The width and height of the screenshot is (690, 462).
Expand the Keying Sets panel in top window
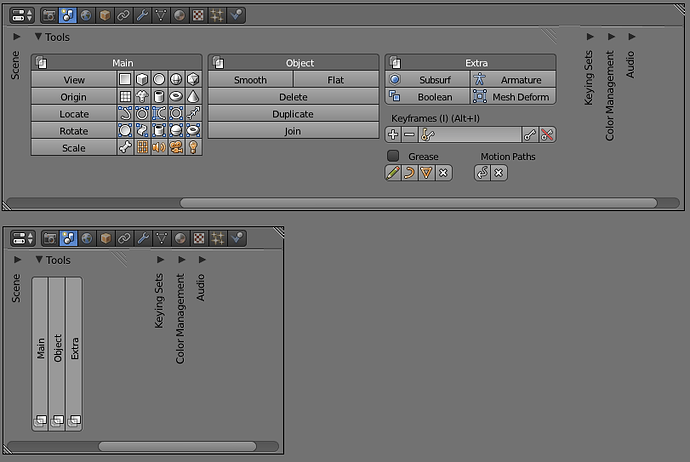(x=590, y=37)
